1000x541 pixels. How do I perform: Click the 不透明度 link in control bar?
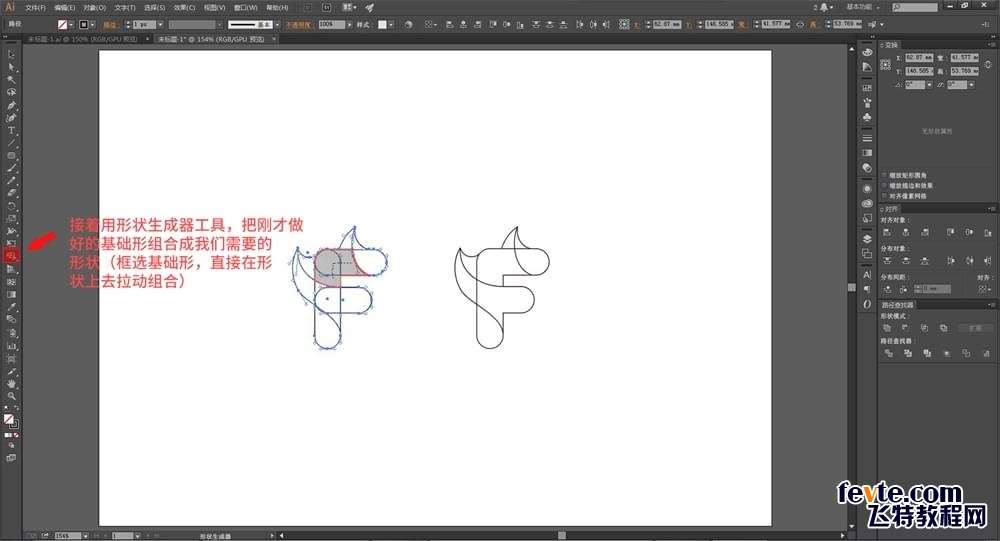coord(298,23)
